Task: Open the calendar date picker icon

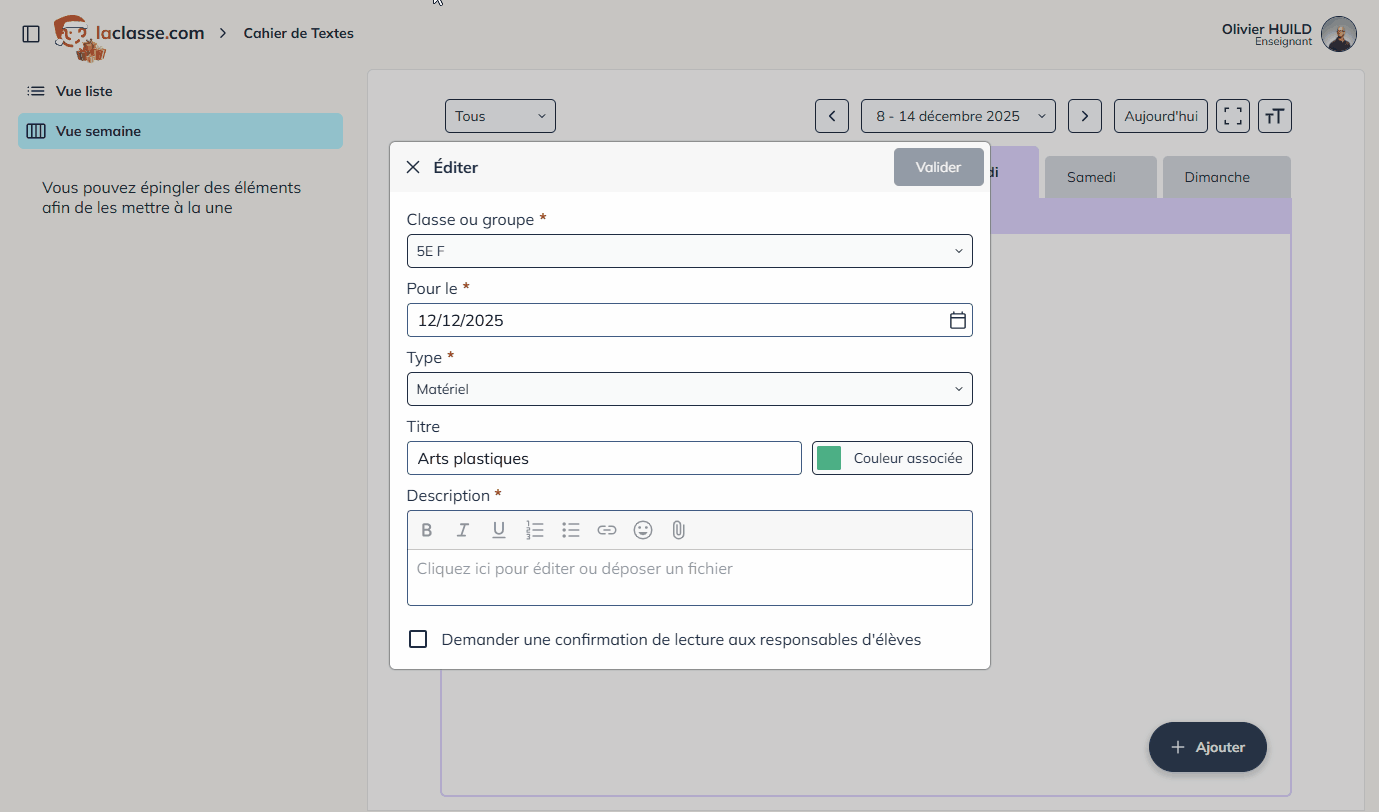Action: pyautogui.click(x=957, y=320)
